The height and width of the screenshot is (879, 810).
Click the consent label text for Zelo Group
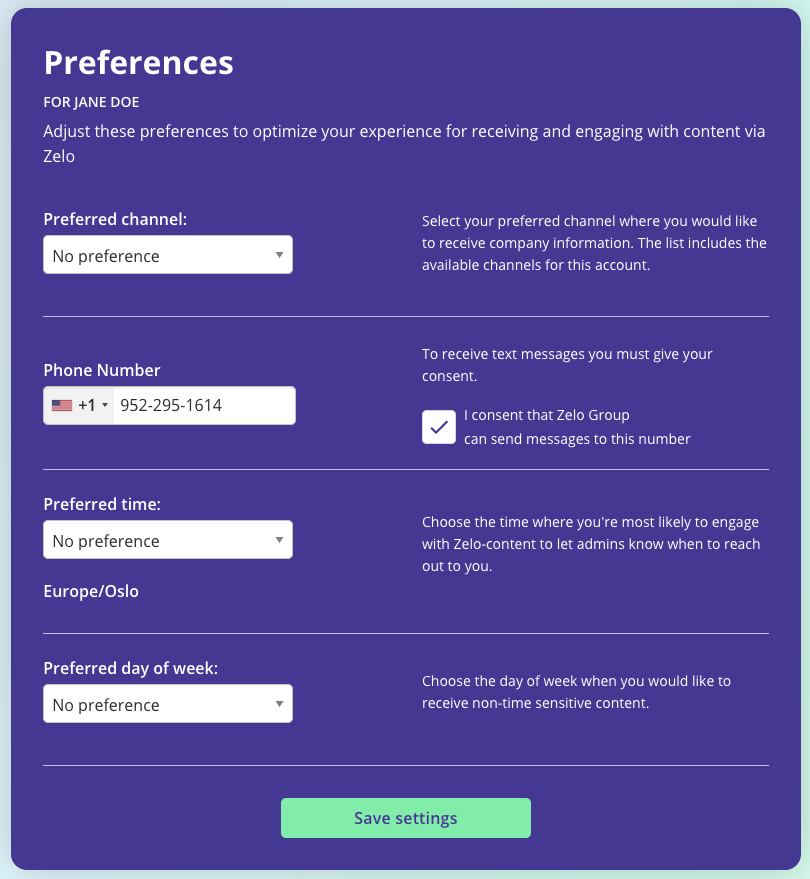pos(577,427)
